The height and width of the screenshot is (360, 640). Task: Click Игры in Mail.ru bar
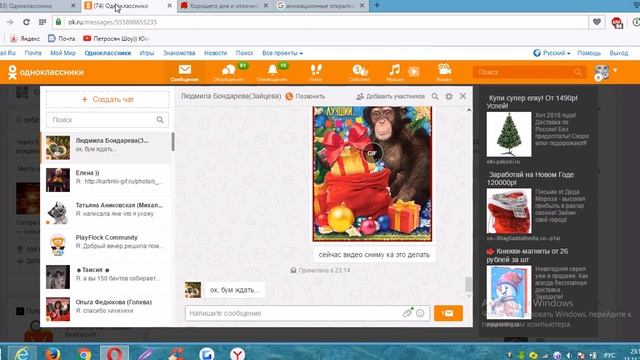tap(147, 53)
